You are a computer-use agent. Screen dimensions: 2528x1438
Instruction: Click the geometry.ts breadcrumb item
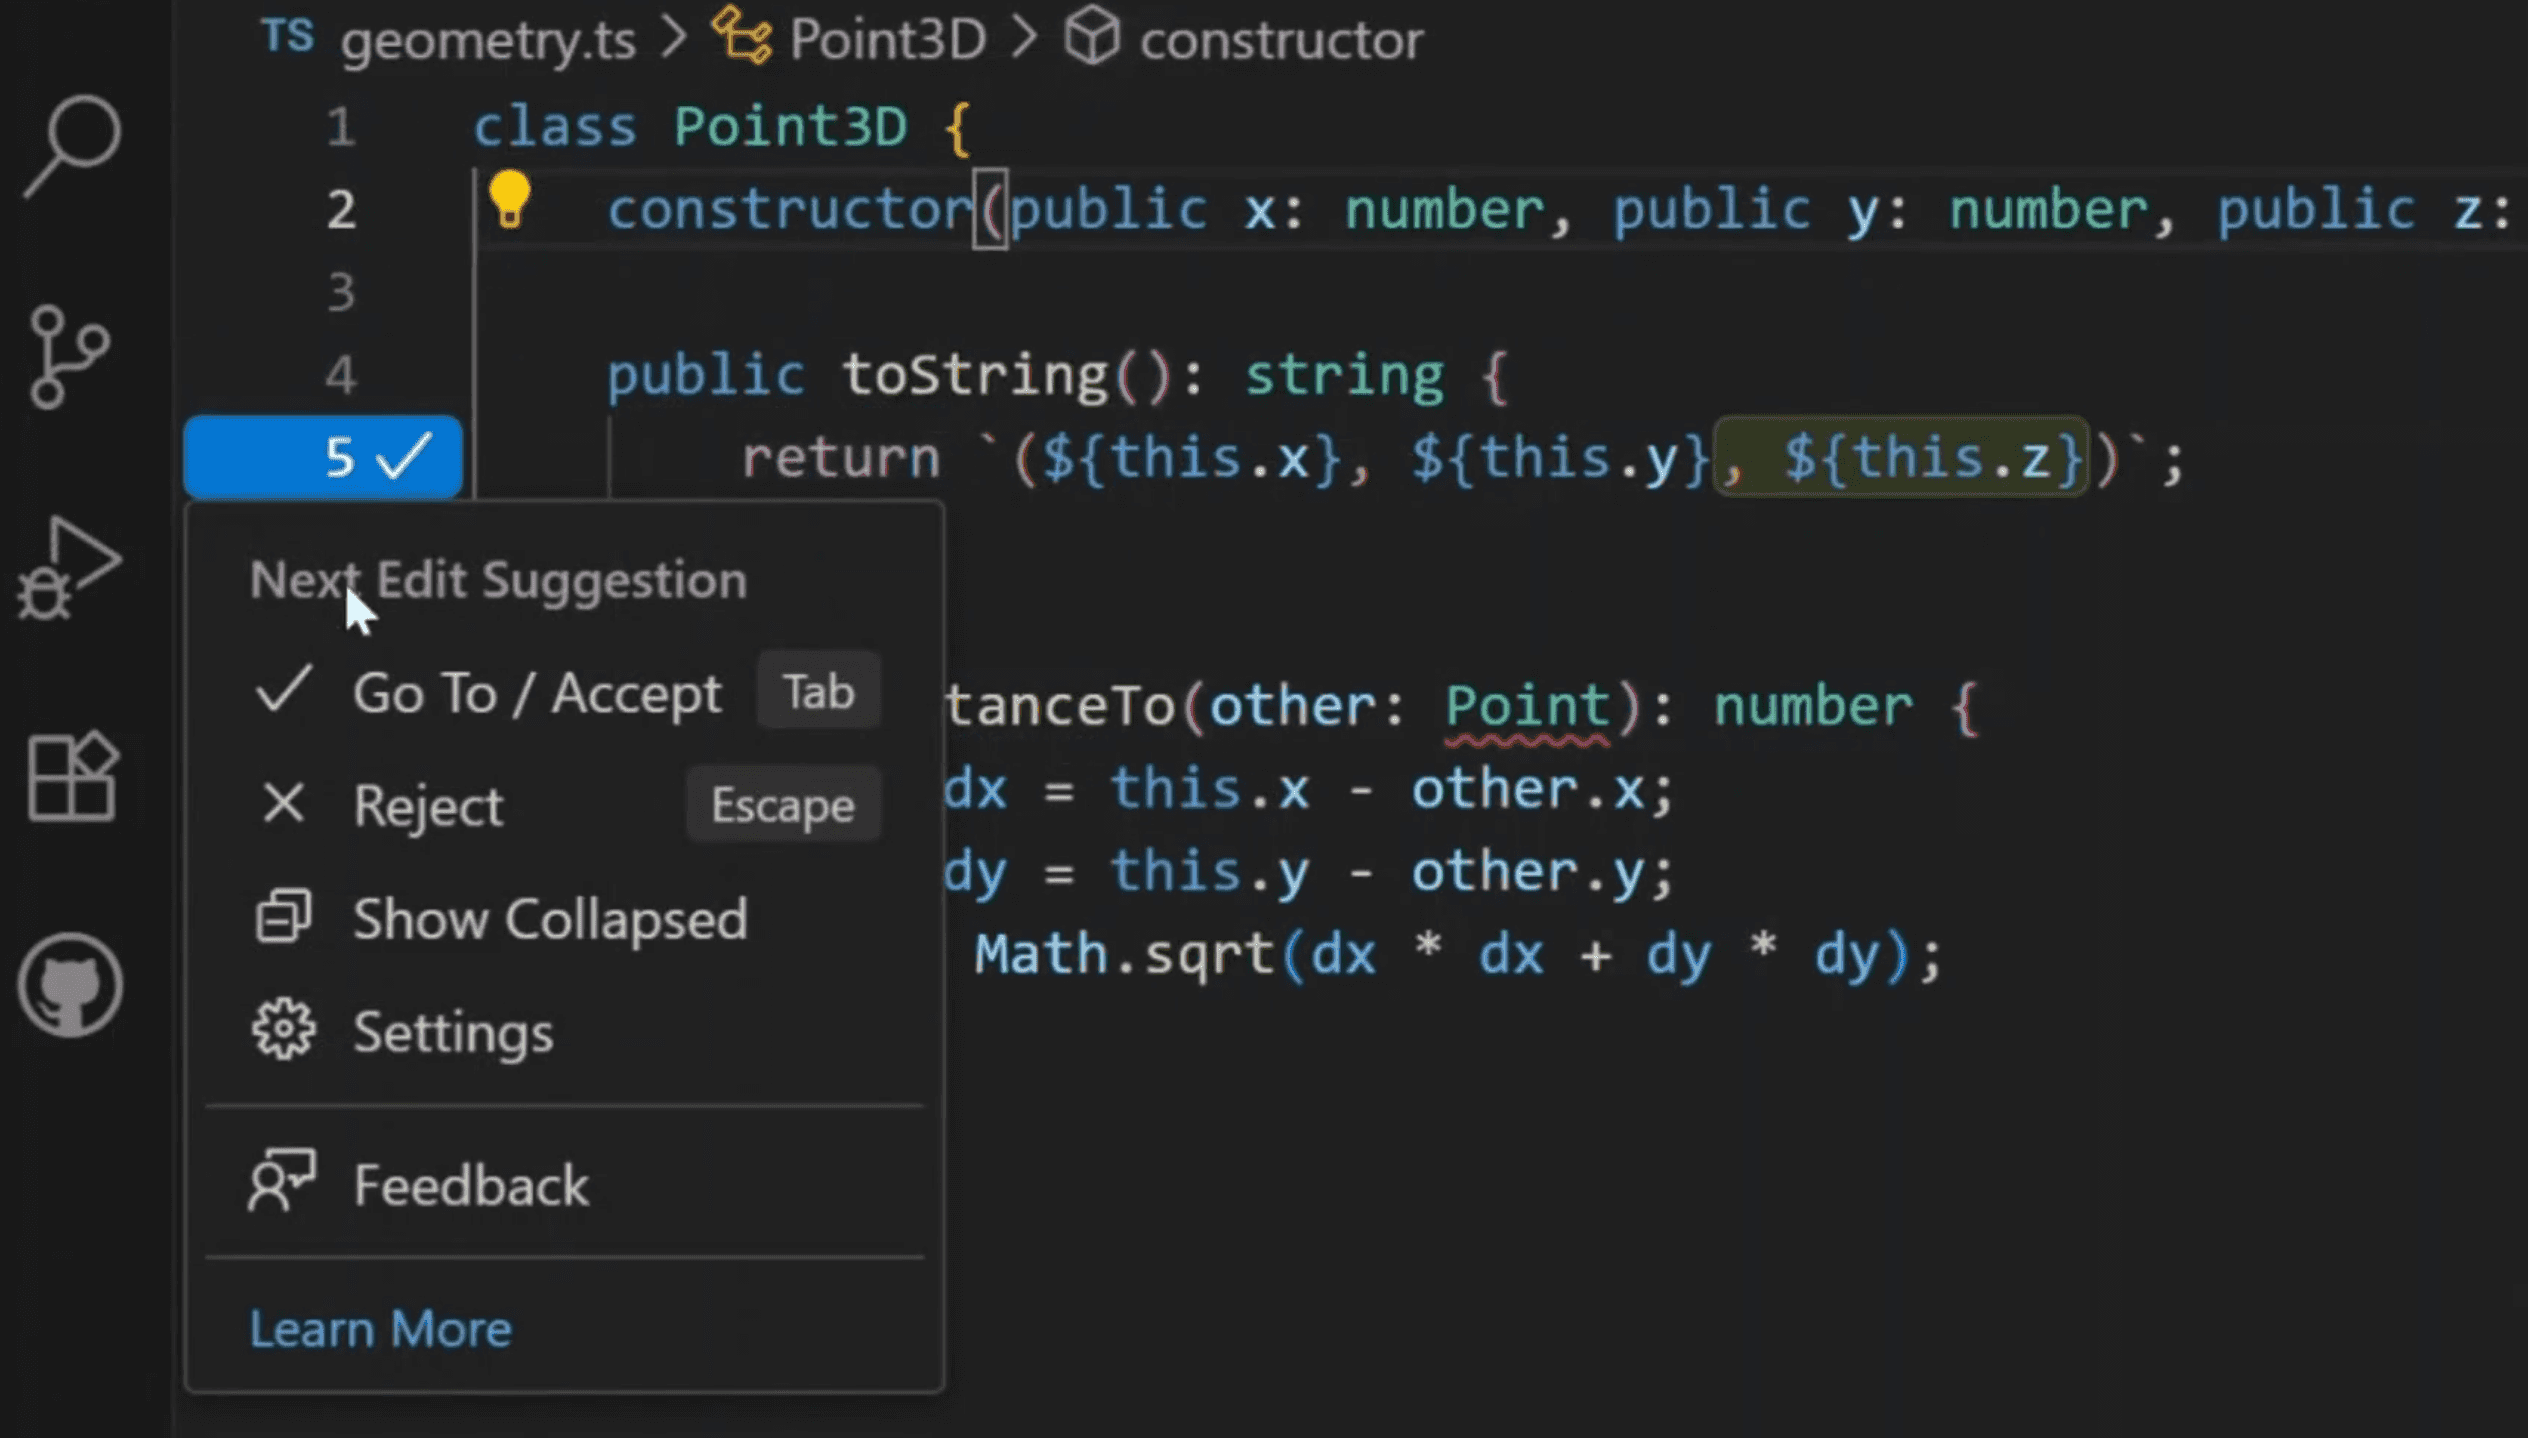(487, 40)
